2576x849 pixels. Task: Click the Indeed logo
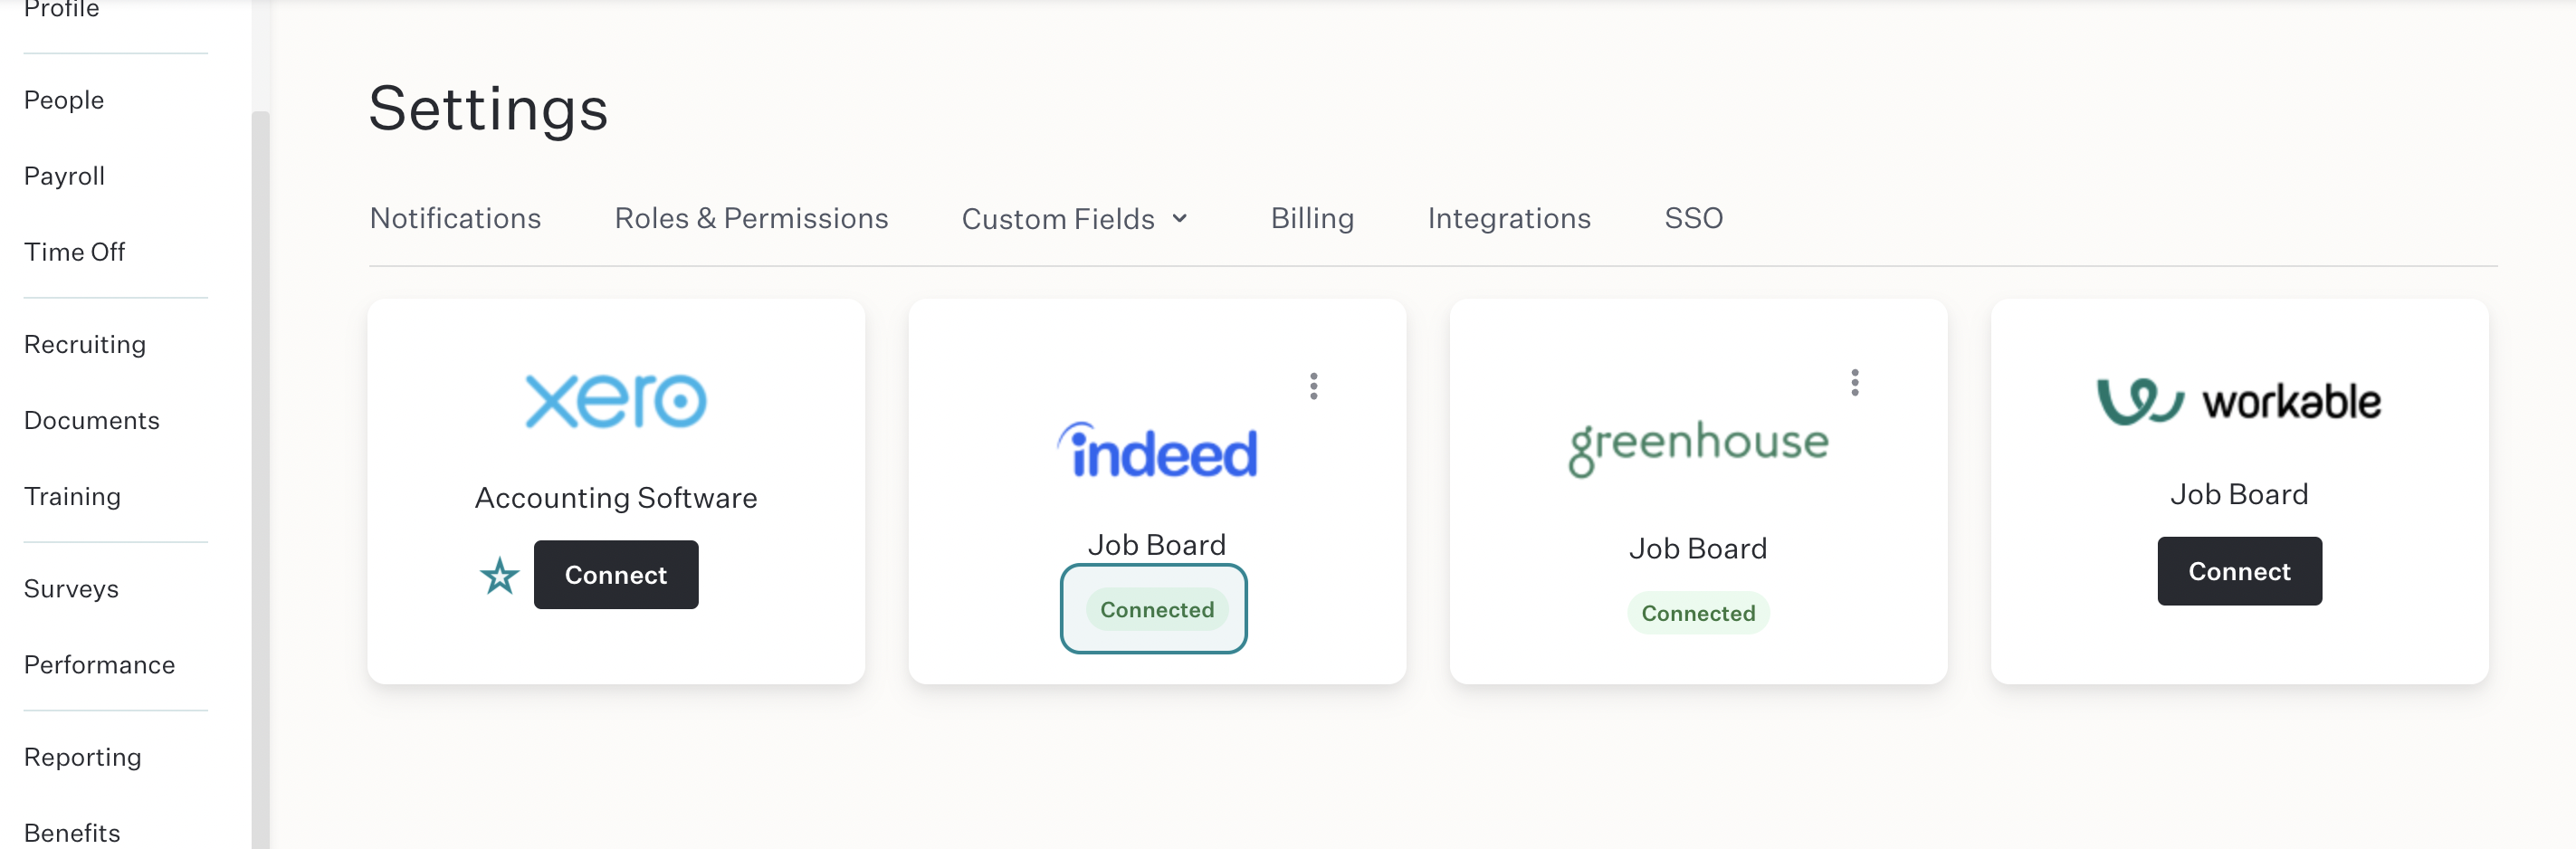coord(1157,450)
